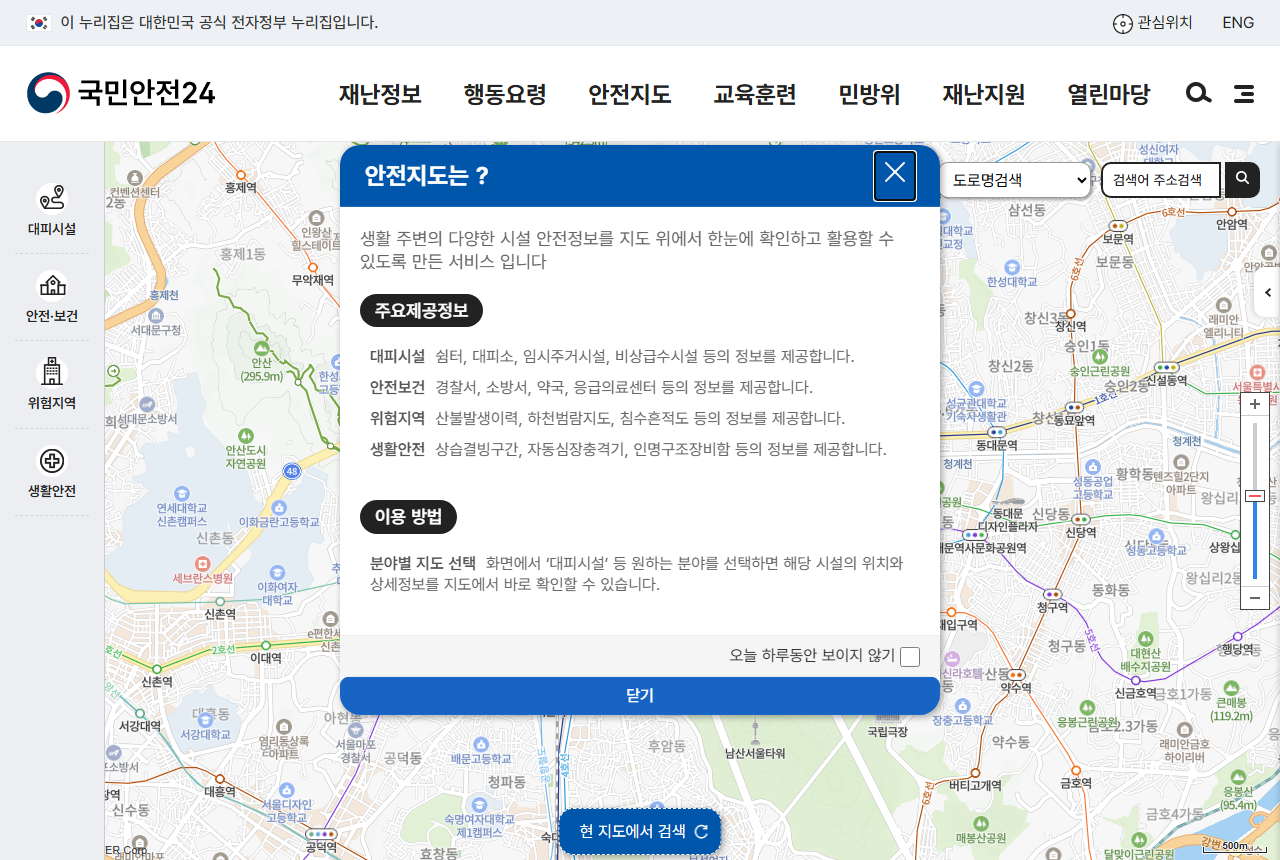Open the 재난지원 menu
1280x860 pixels.
pyautogui.click(x=984, y=94)
